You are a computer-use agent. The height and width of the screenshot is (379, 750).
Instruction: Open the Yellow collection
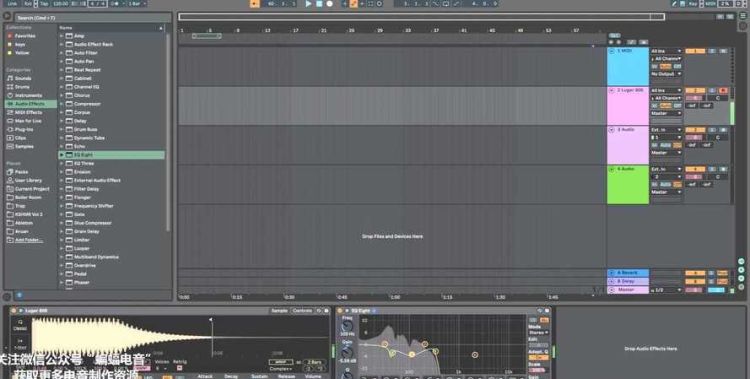coord(22,53)
